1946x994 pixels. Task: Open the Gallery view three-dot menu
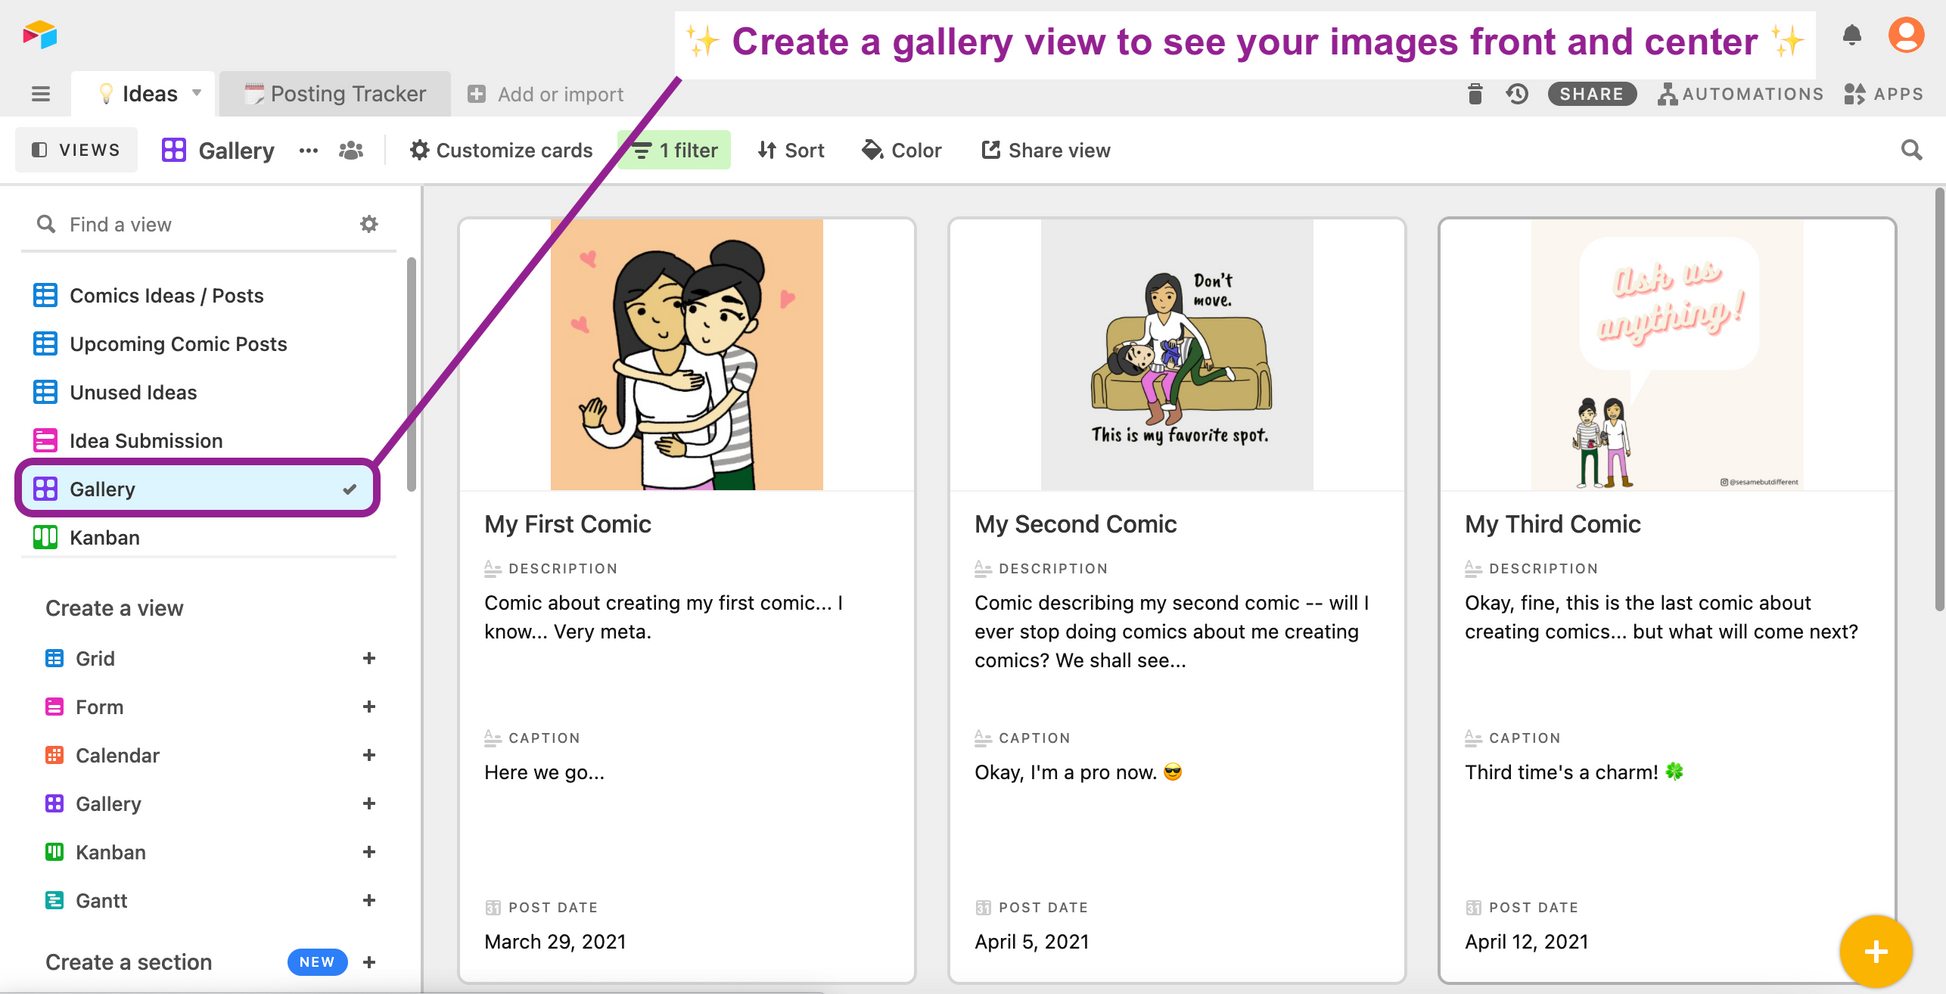tap(309, 150)
